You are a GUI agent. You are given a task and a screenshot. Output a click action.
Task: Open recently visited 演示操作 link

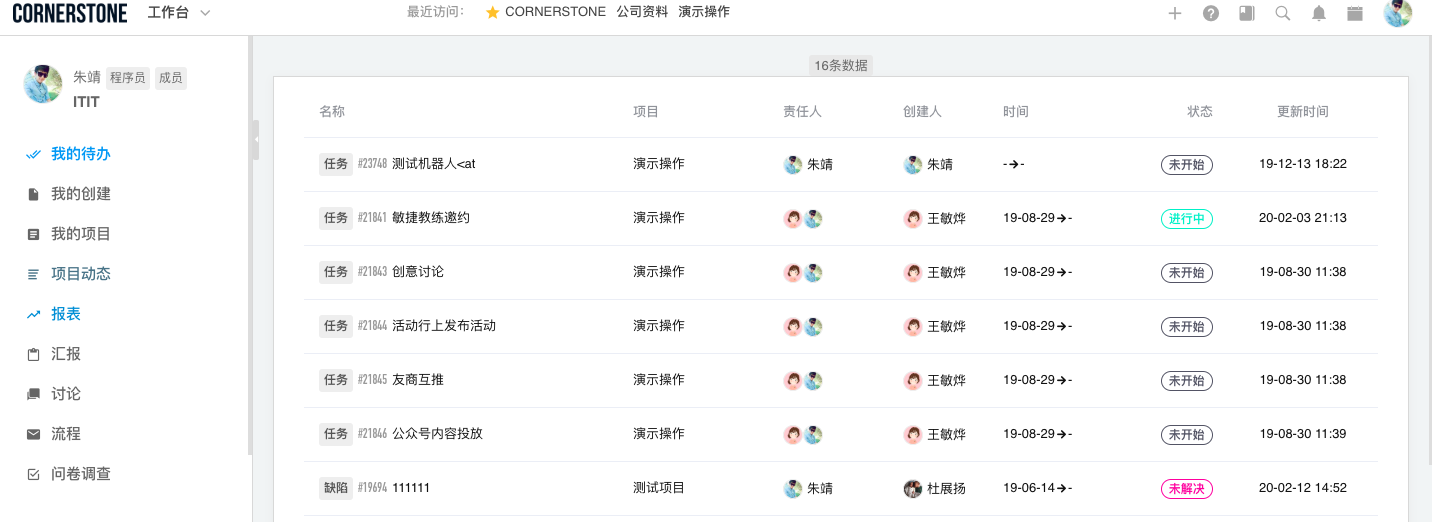pyautogui.click(x=704, y=12)
